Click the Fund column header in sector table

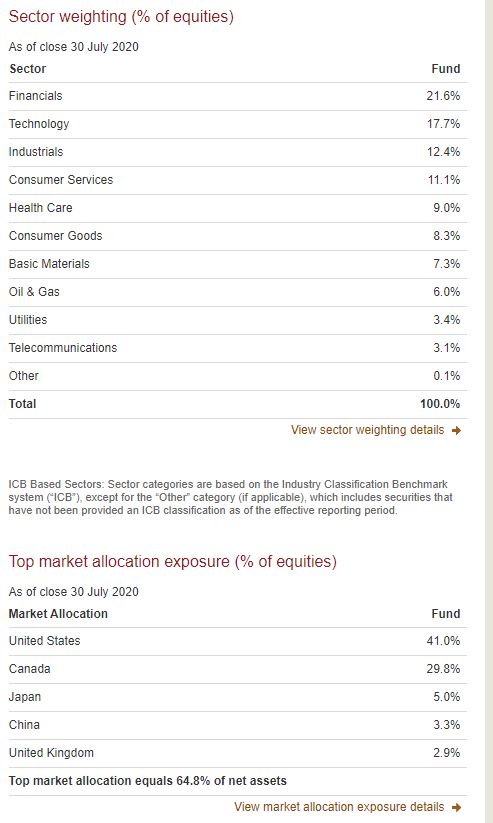point(446,69)
